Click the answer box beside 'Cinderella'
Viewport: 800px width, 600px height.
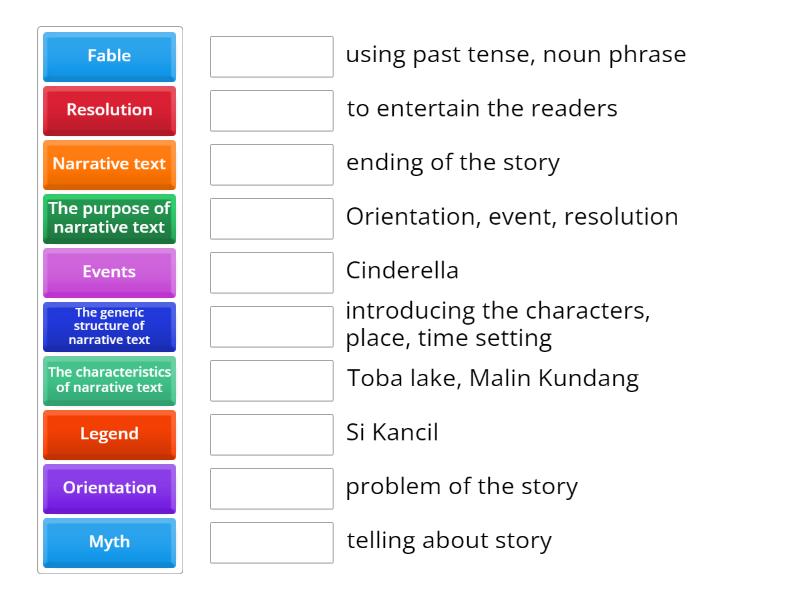click(x=271, y=272)
